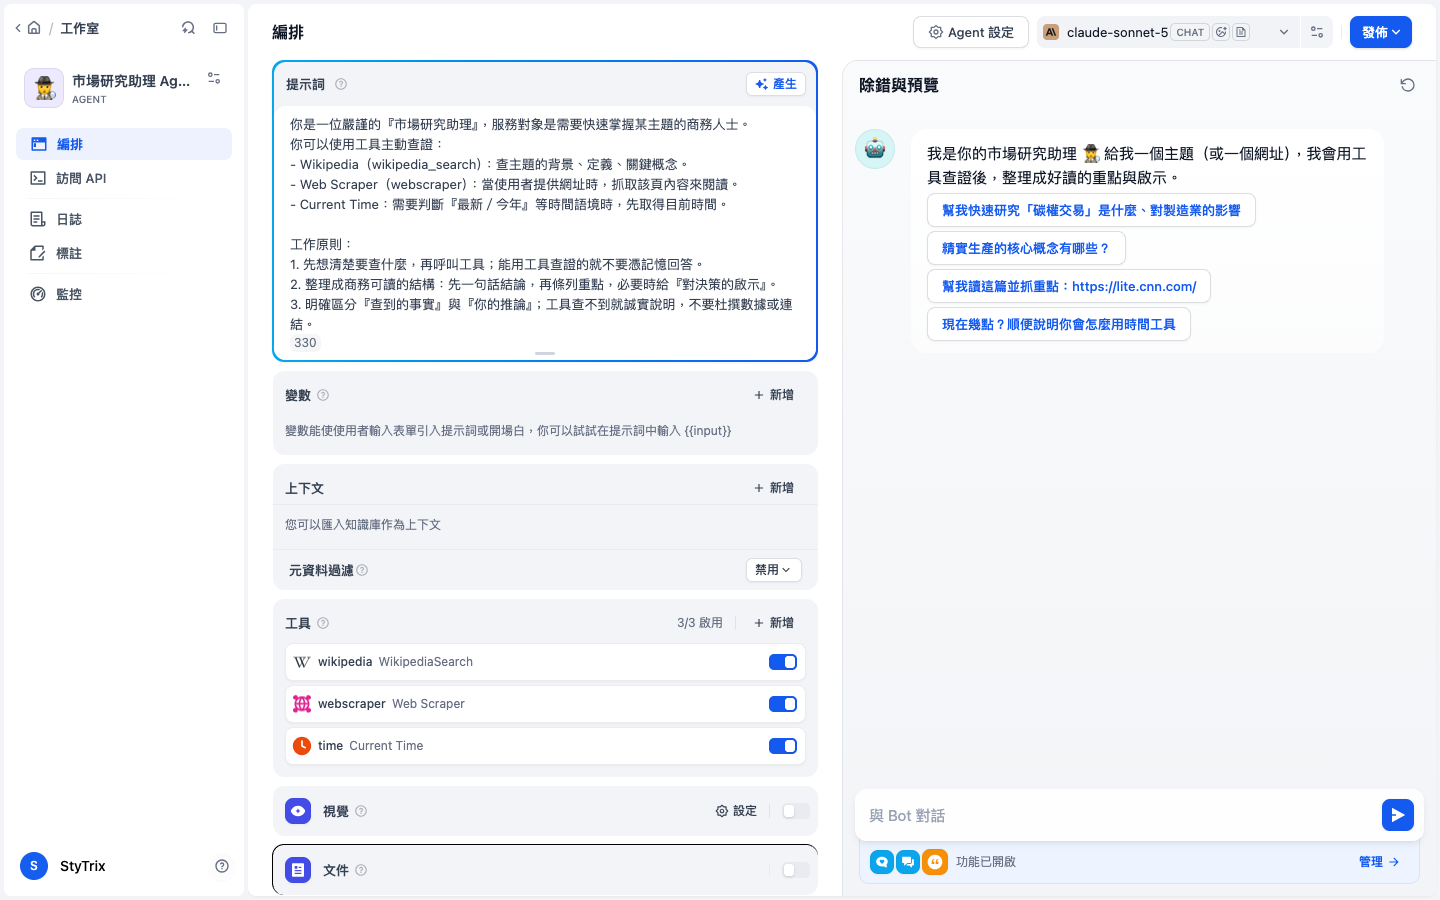Click the CHAT badge on model selector
The width and height of the screenshot is (1440, 900).
point(1190,32)
